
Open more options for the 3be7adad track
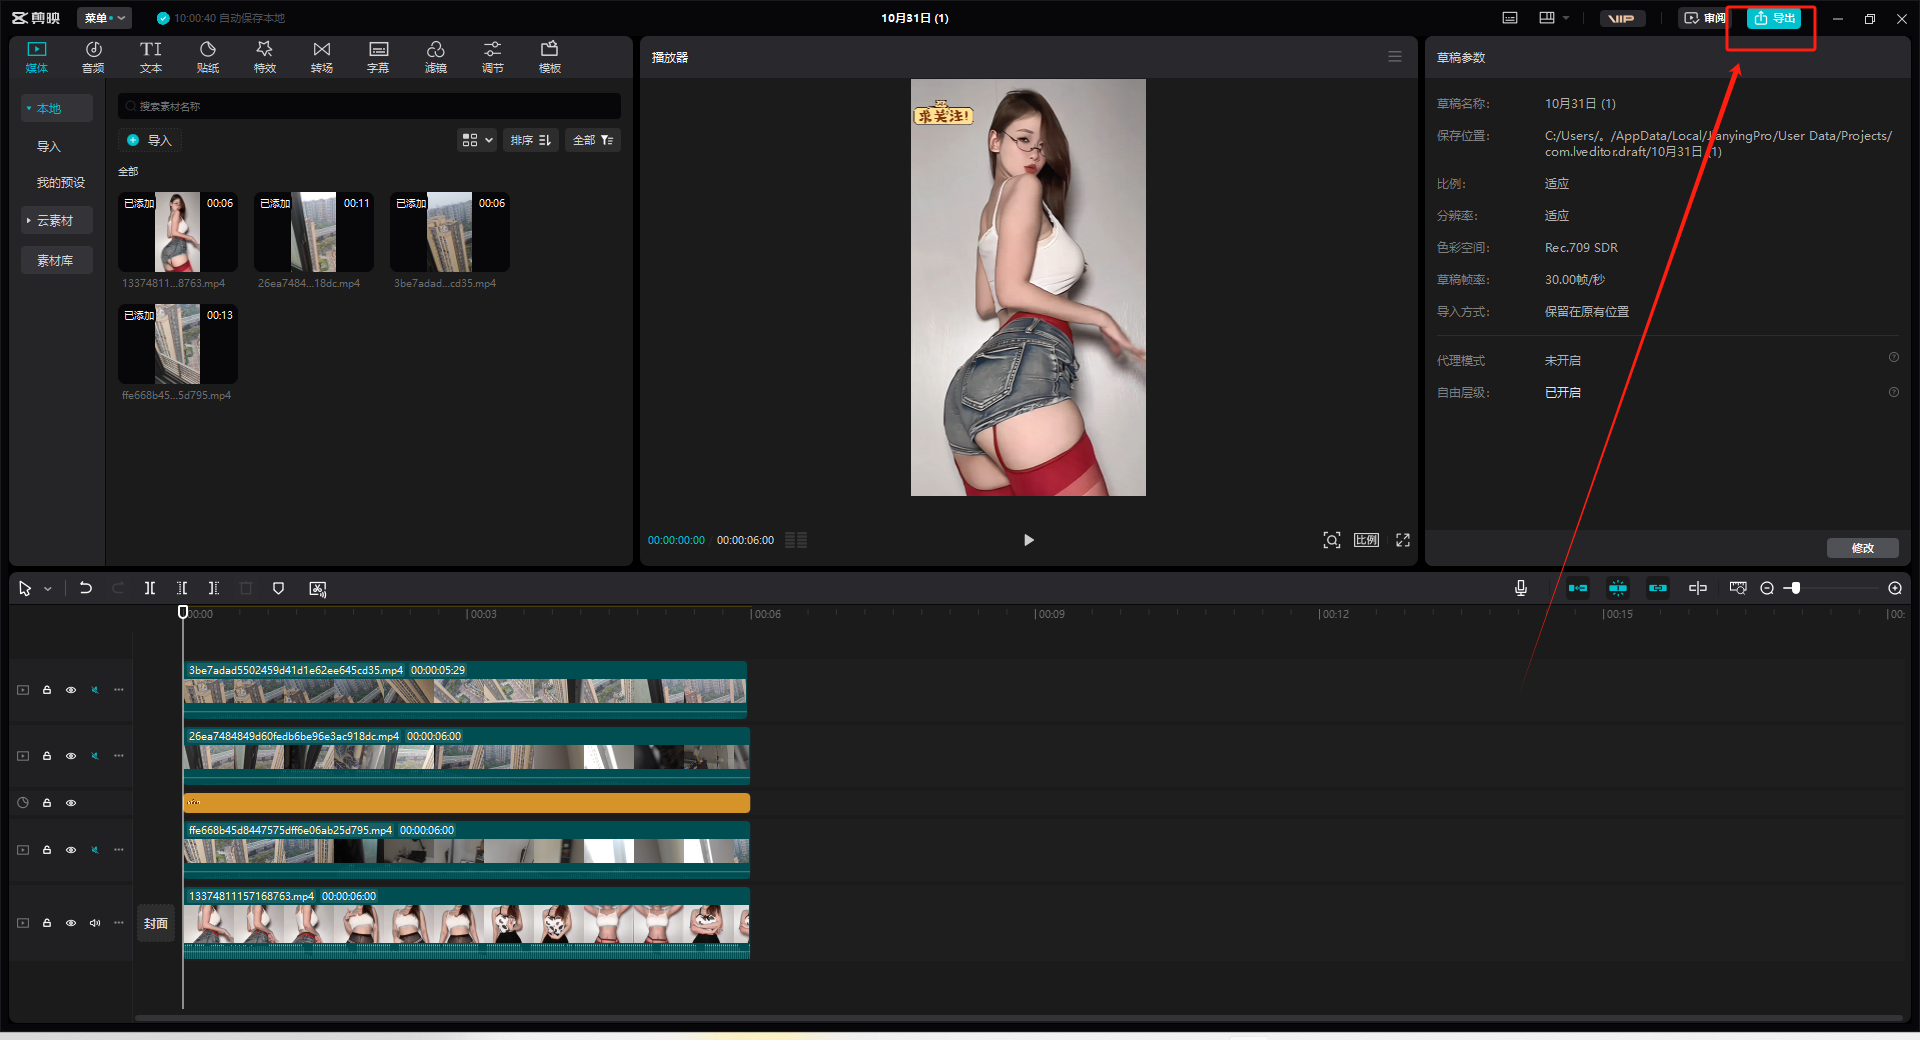(119, 690)
